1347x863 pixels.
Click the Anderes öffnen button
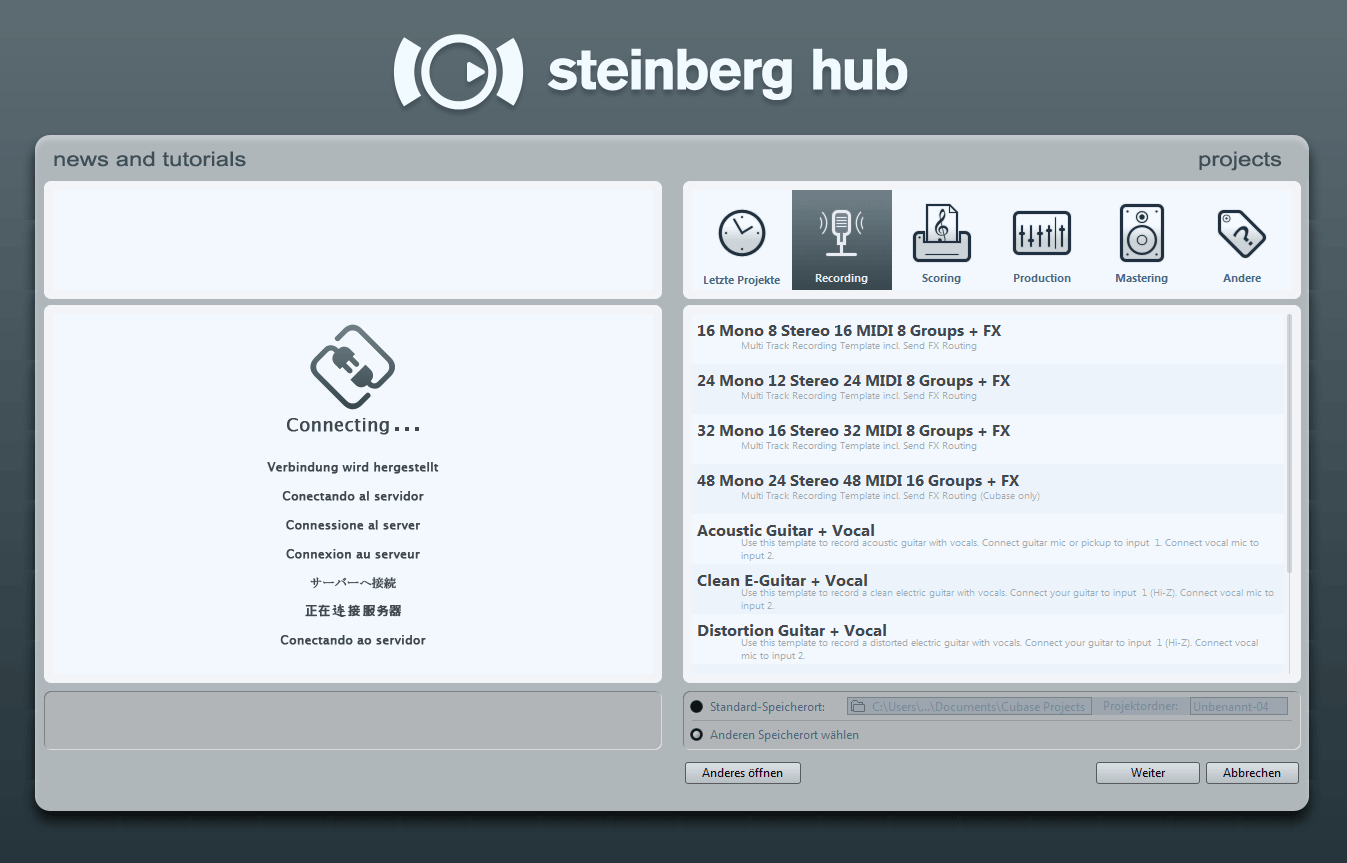click(x=742, y=773)
